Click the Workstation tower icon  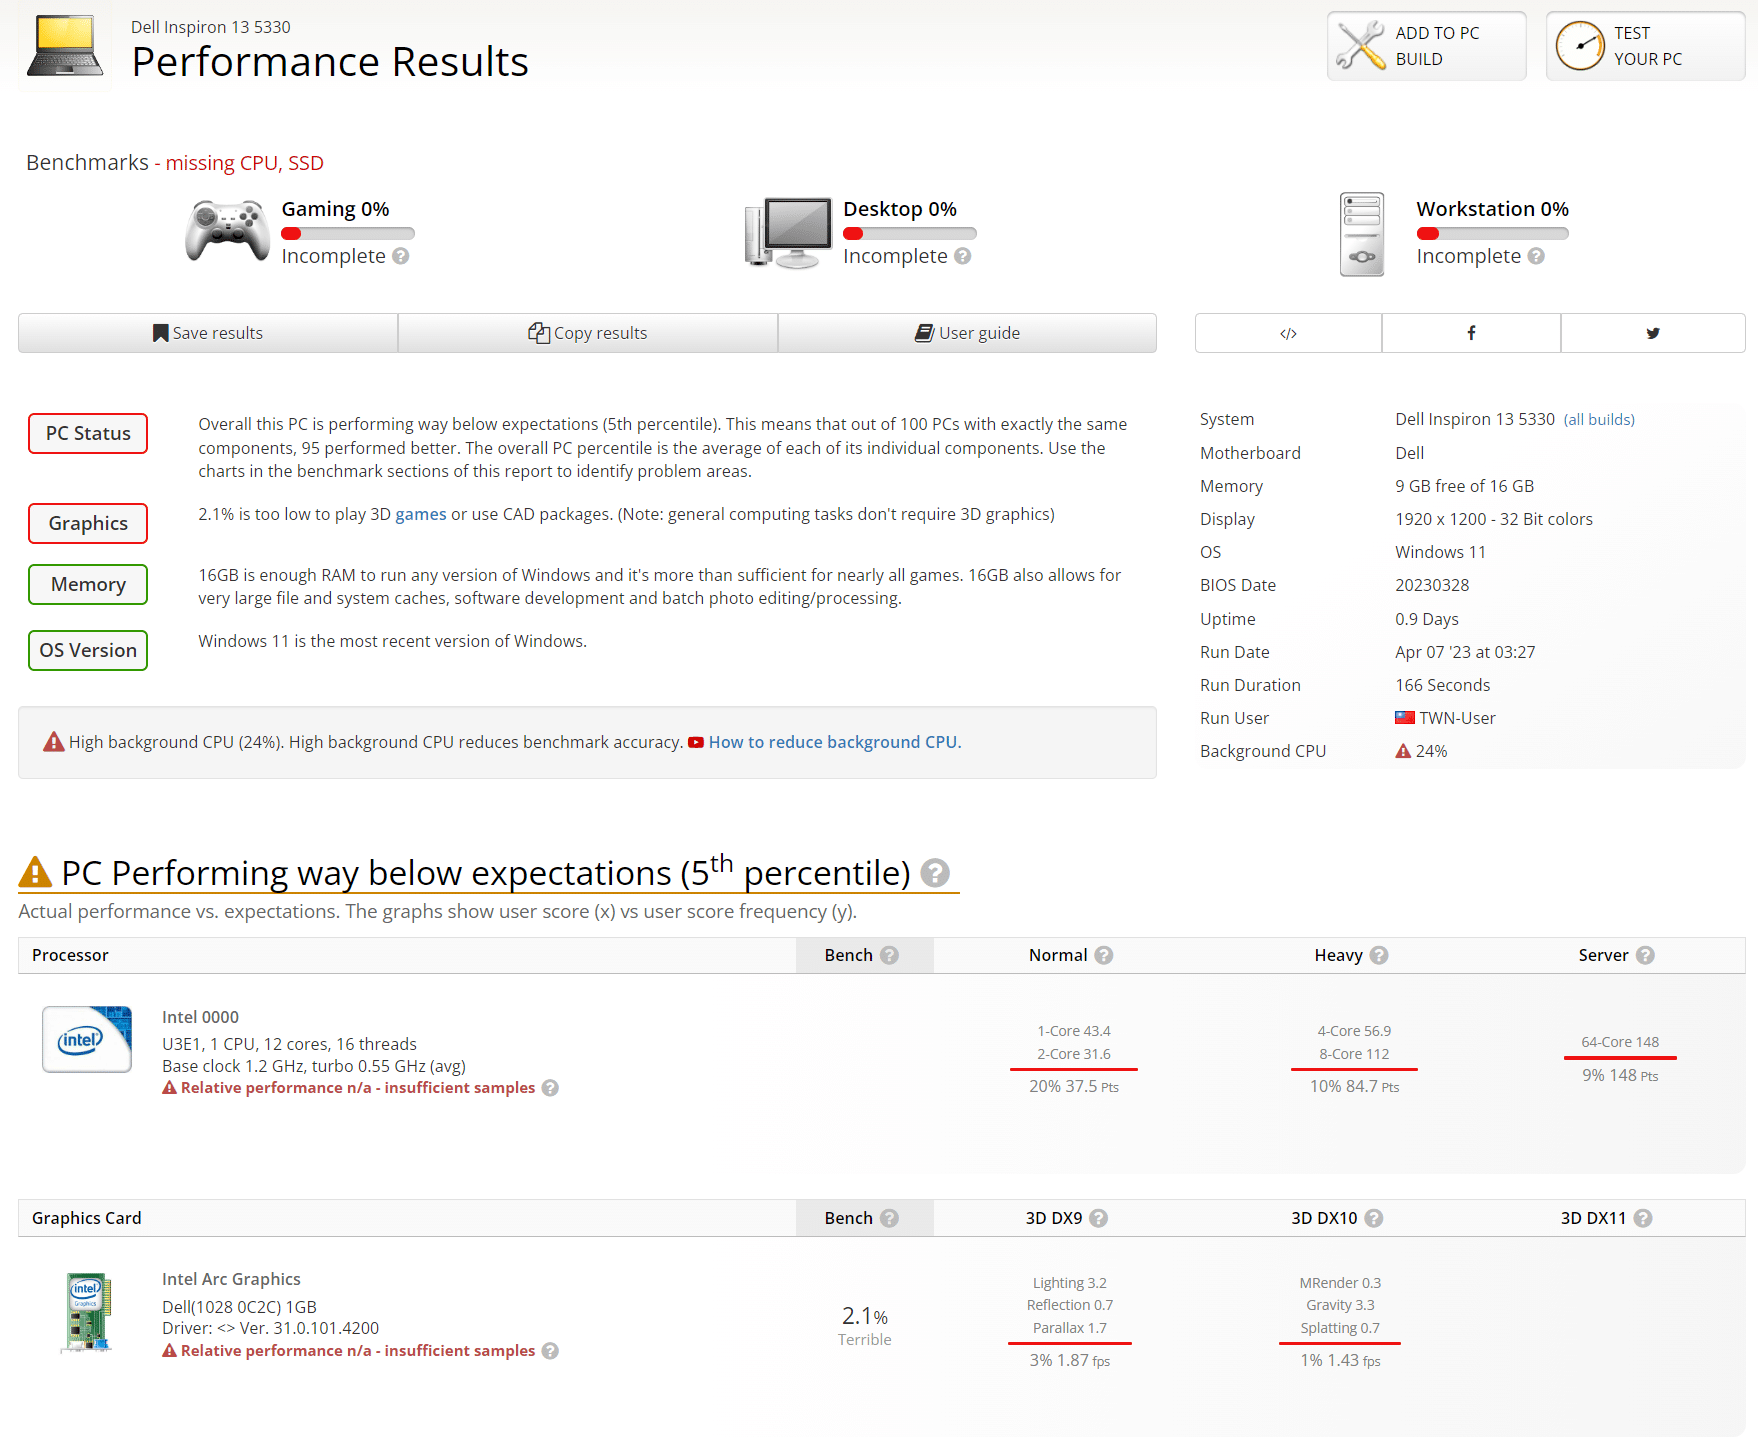pyautogui.click(x=1362, y=234)
